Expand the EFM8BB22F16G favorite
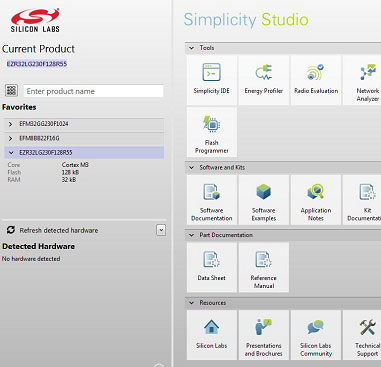This screenshot has height=367, width=381. coord(10,138)
